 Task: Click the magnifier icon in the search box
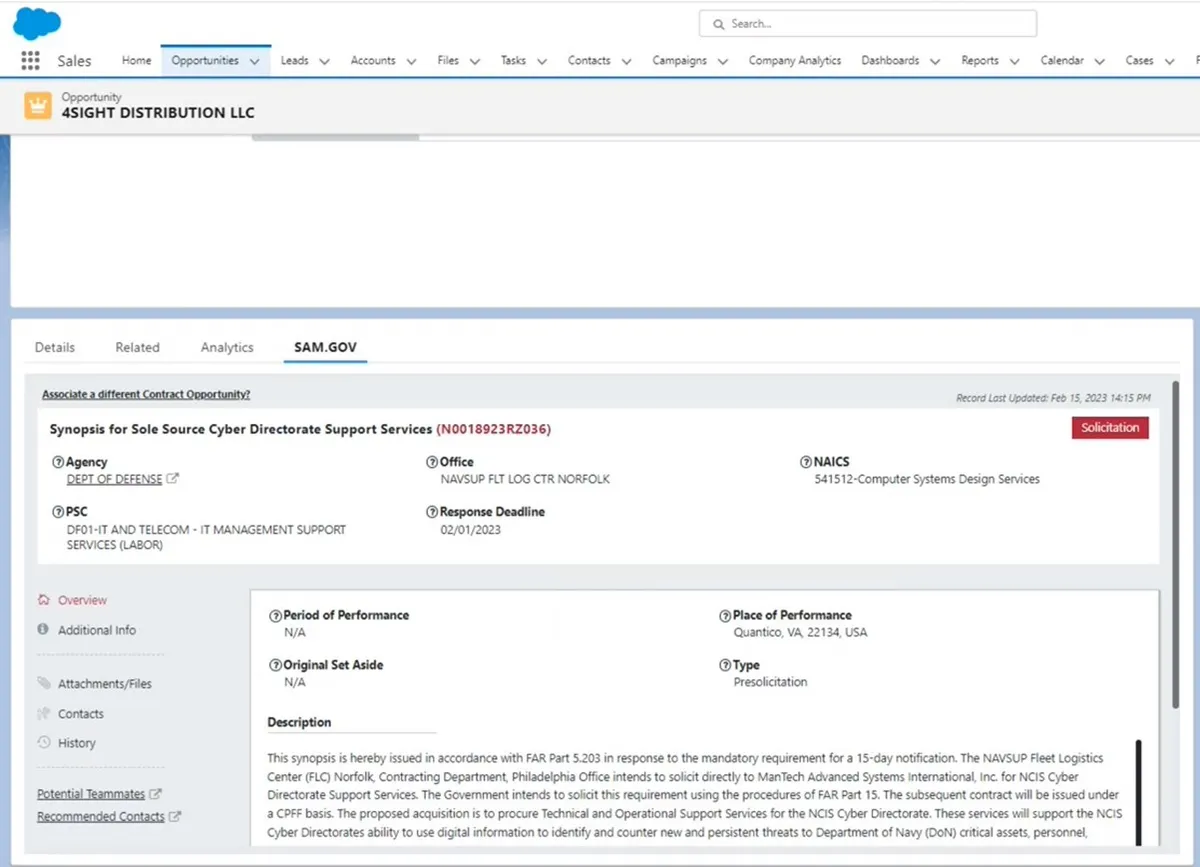click(x=718, y=24)
